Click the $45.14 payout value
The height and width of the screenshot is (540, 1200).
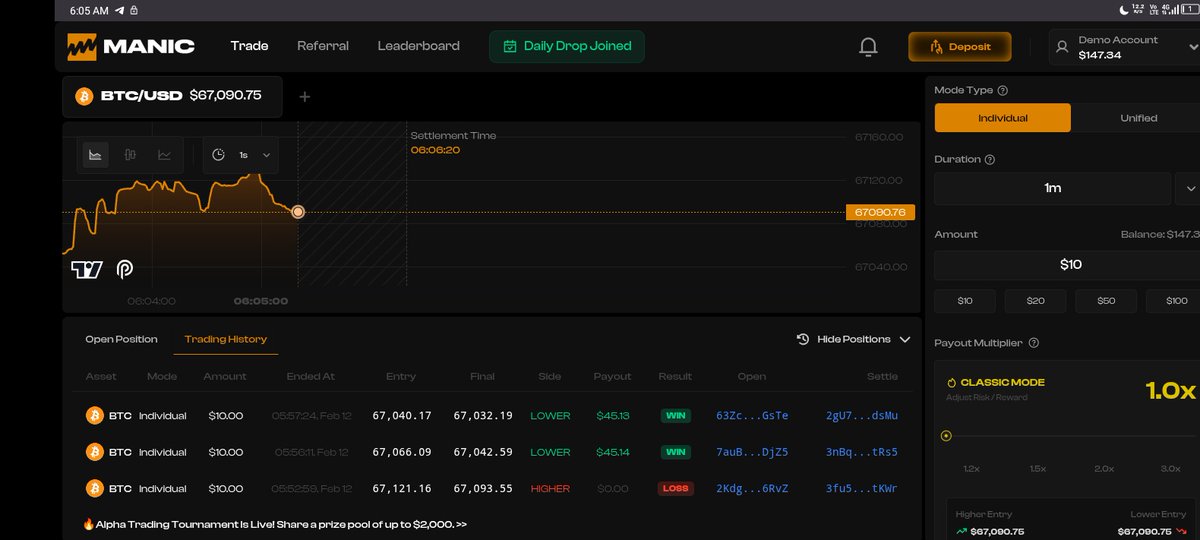(x=612, y=452)
